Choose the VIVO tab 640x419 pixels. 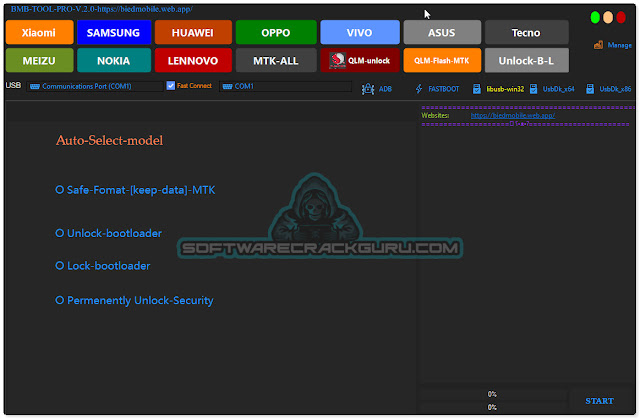[x=360, y=32]
